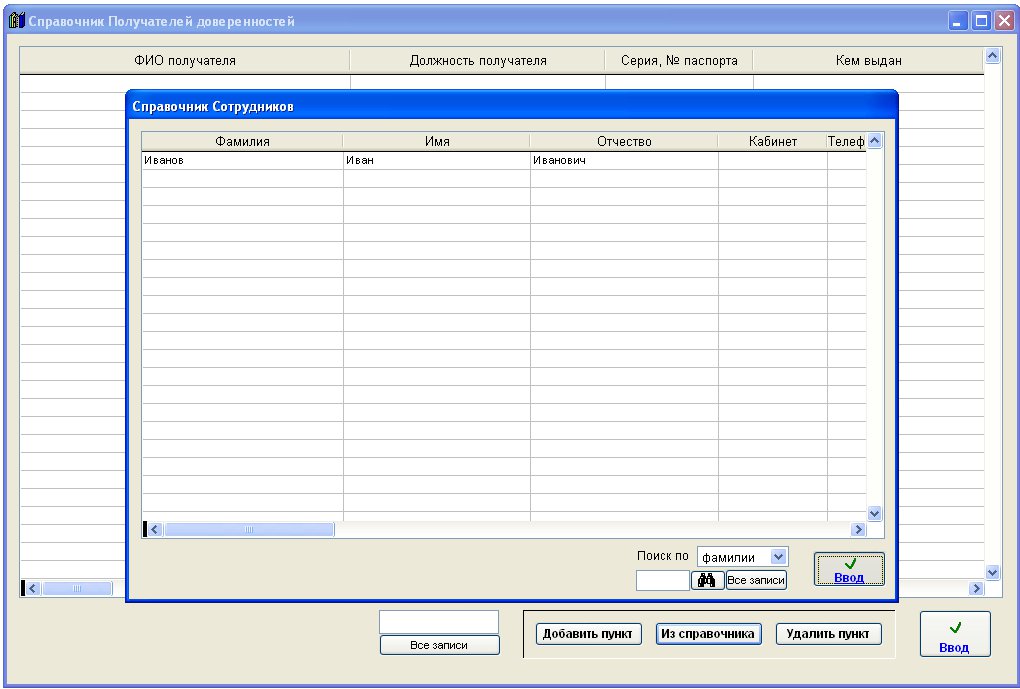Click the left arrow of the employee table's horizontal scrollbar
This screenshot has width=1020, height=689.
pos(155,529)
